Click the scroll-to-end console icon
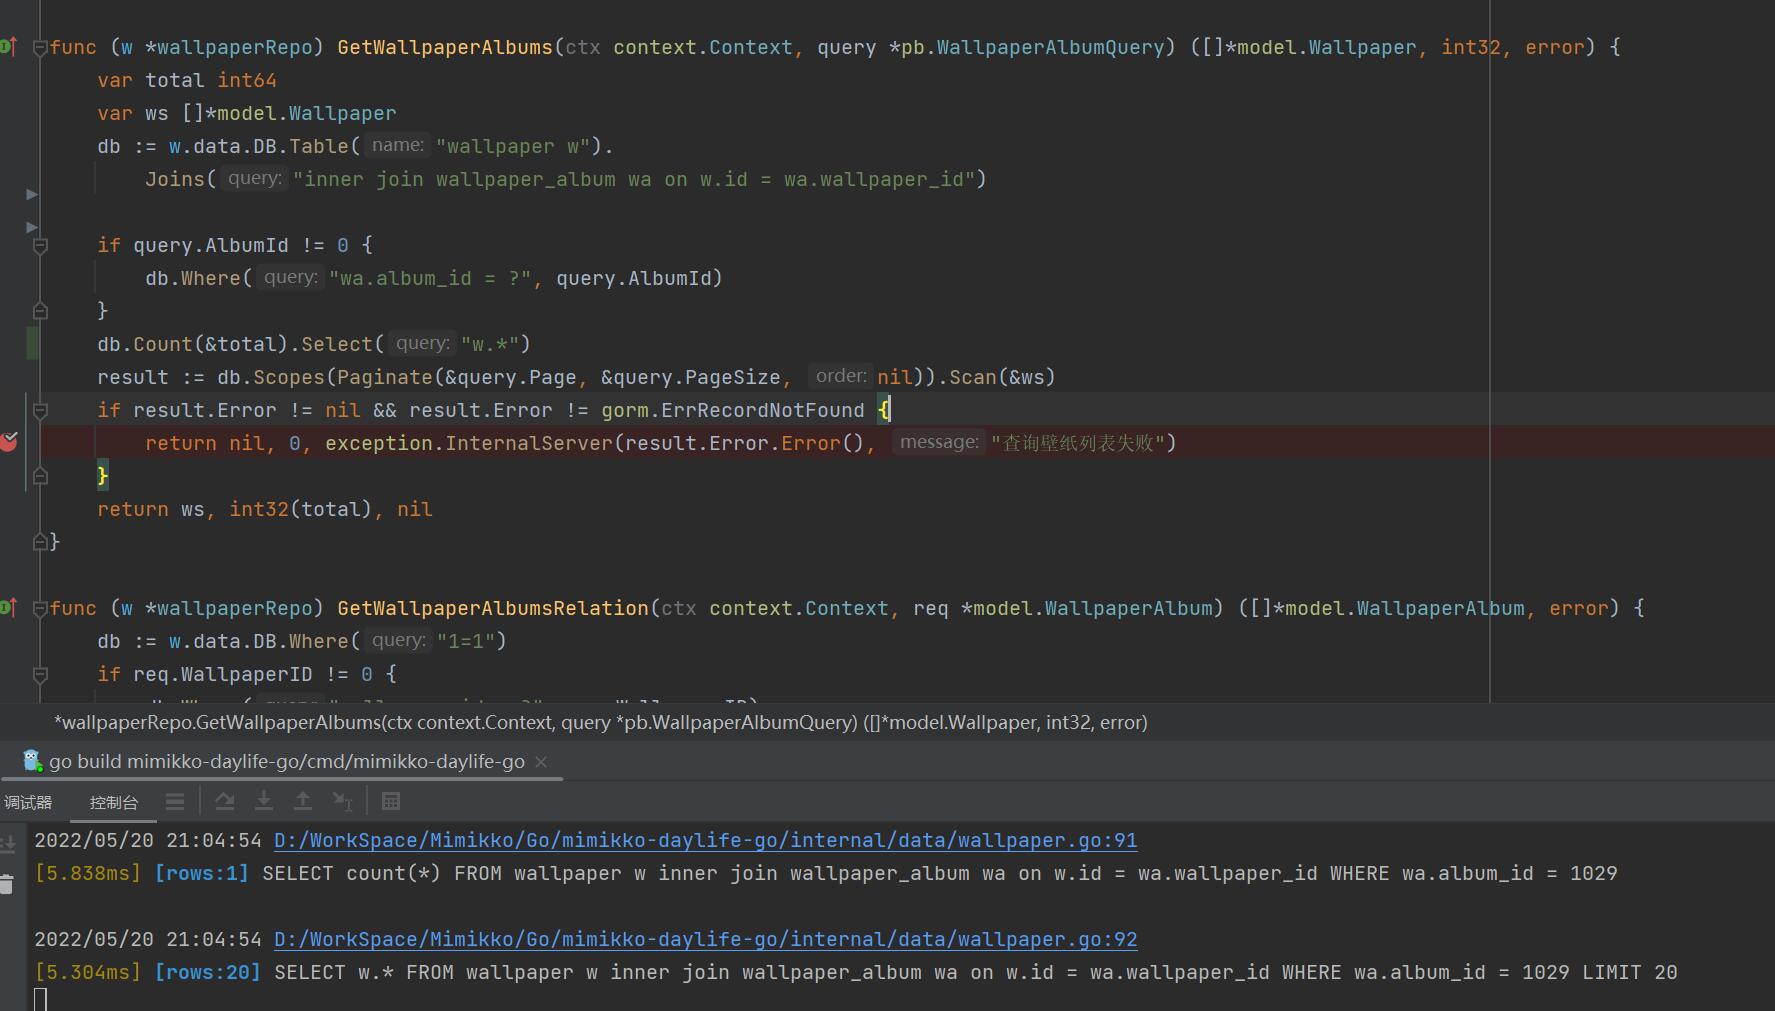 point(7,845)
